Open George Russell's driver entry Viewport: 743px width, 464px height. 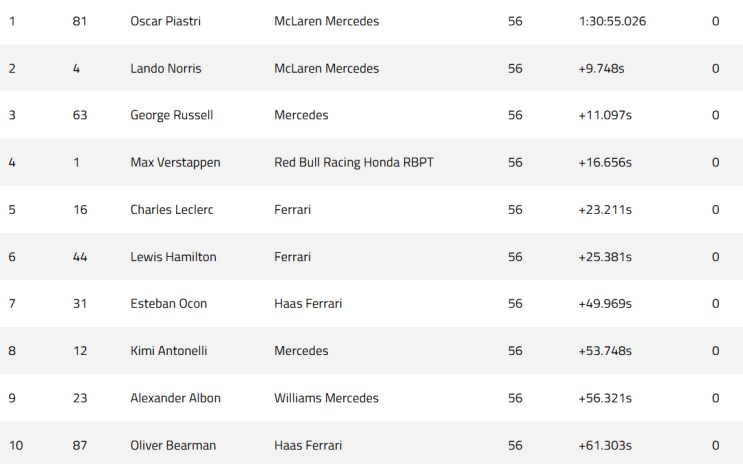[172, 115]
